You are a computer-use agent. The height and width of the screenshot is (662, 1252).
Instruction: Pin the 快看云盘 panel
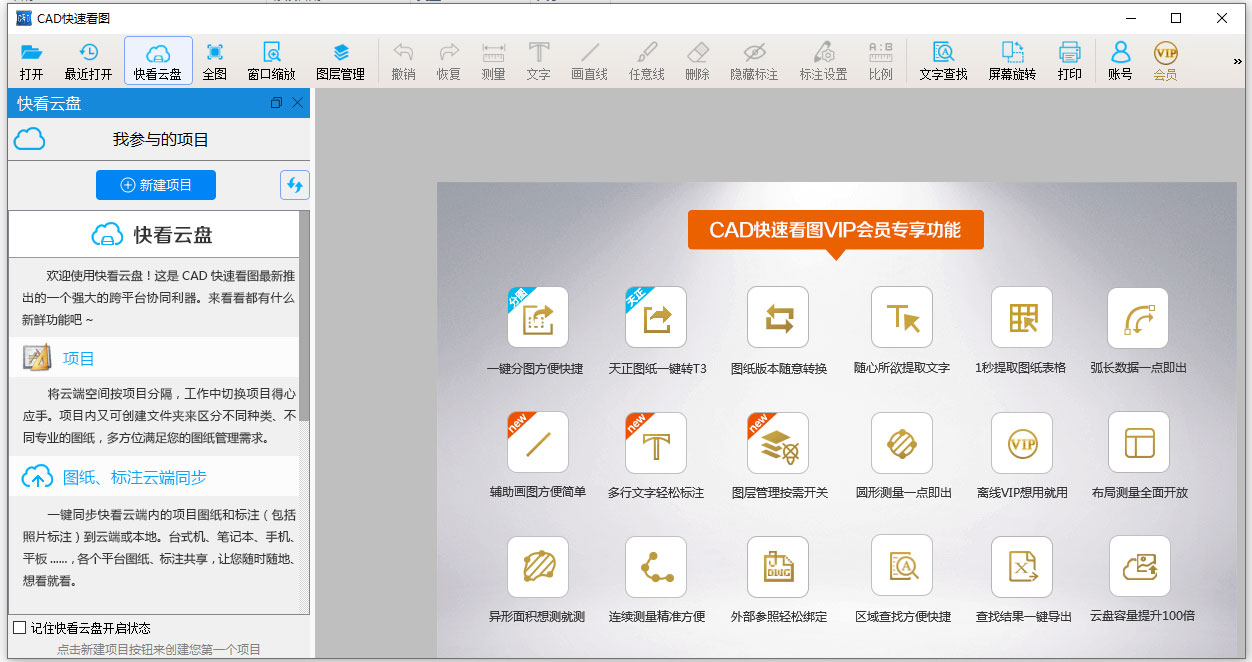[276, 103]
